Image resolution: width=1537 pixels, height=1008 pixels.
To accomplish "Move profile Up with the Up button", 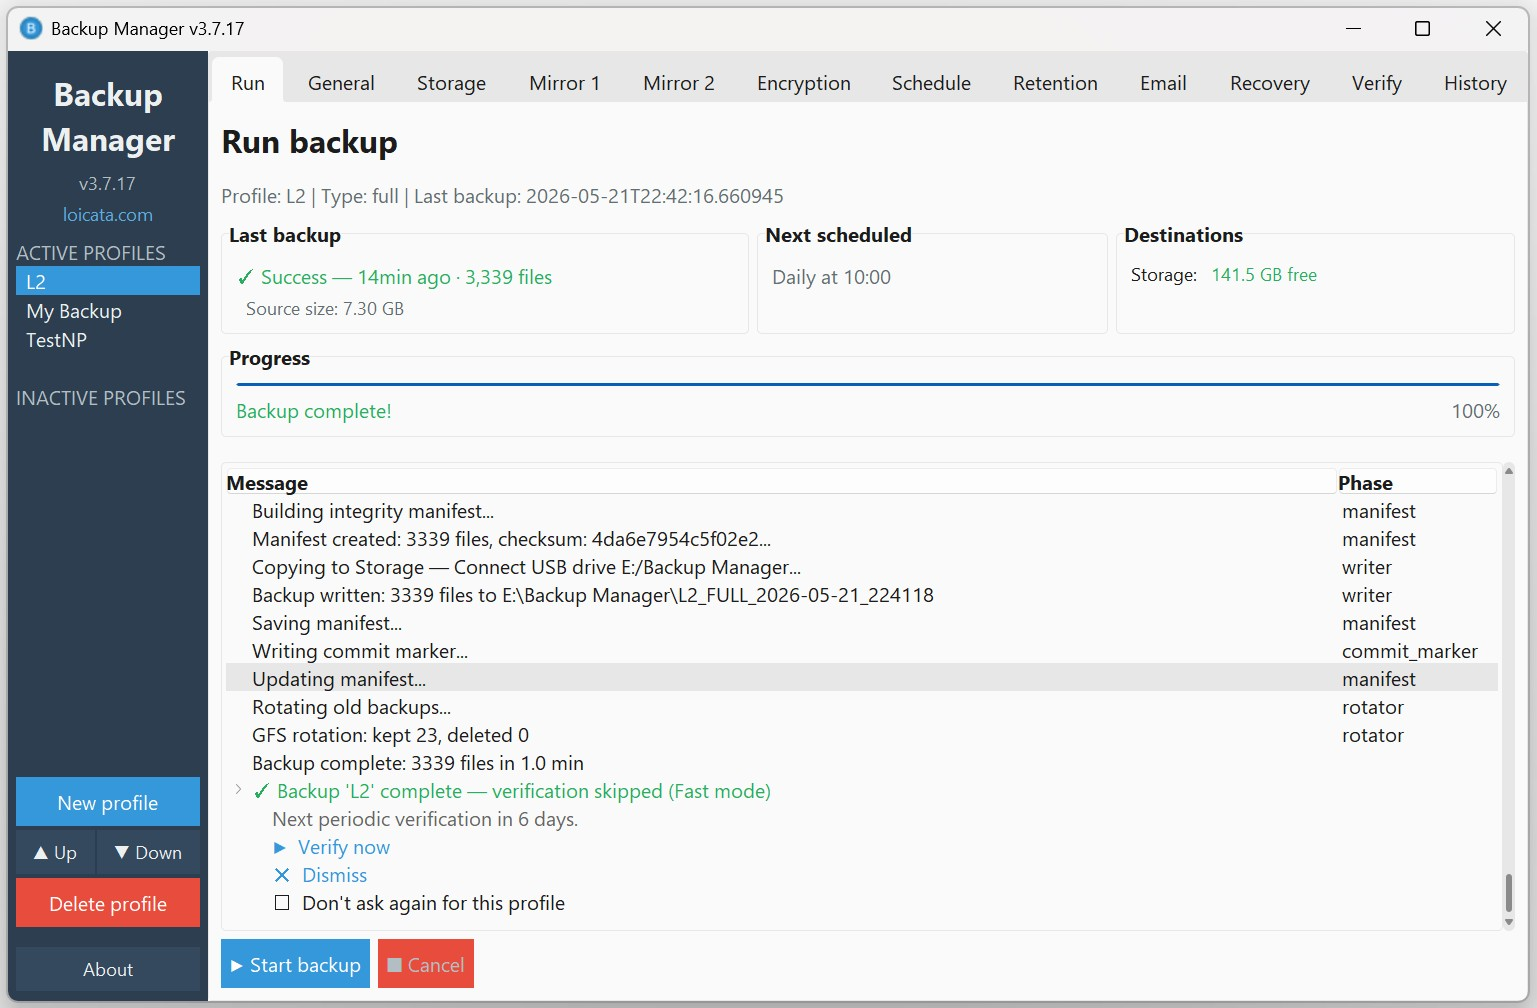I will [55, 852].
